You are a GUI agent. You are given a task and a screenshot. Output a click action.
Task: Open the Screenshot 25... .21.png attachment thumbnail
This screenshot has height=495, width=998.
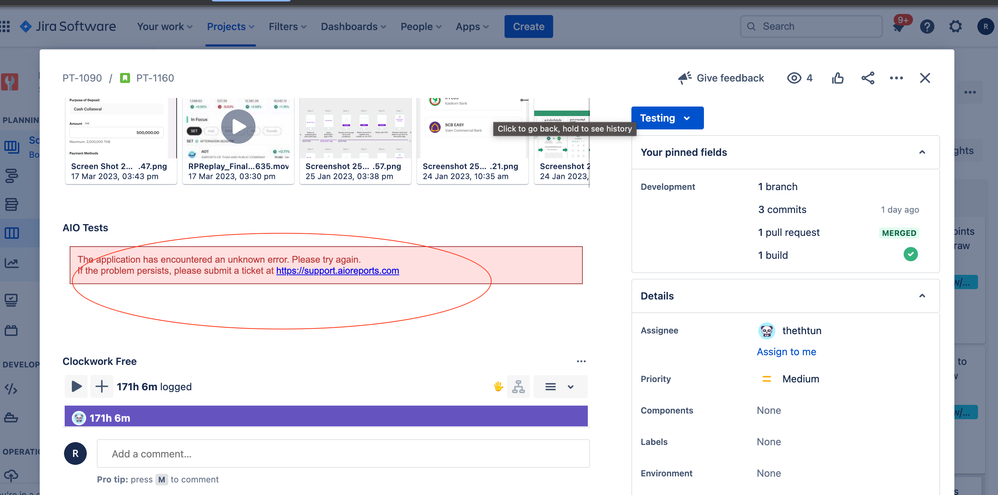[472, 141]
